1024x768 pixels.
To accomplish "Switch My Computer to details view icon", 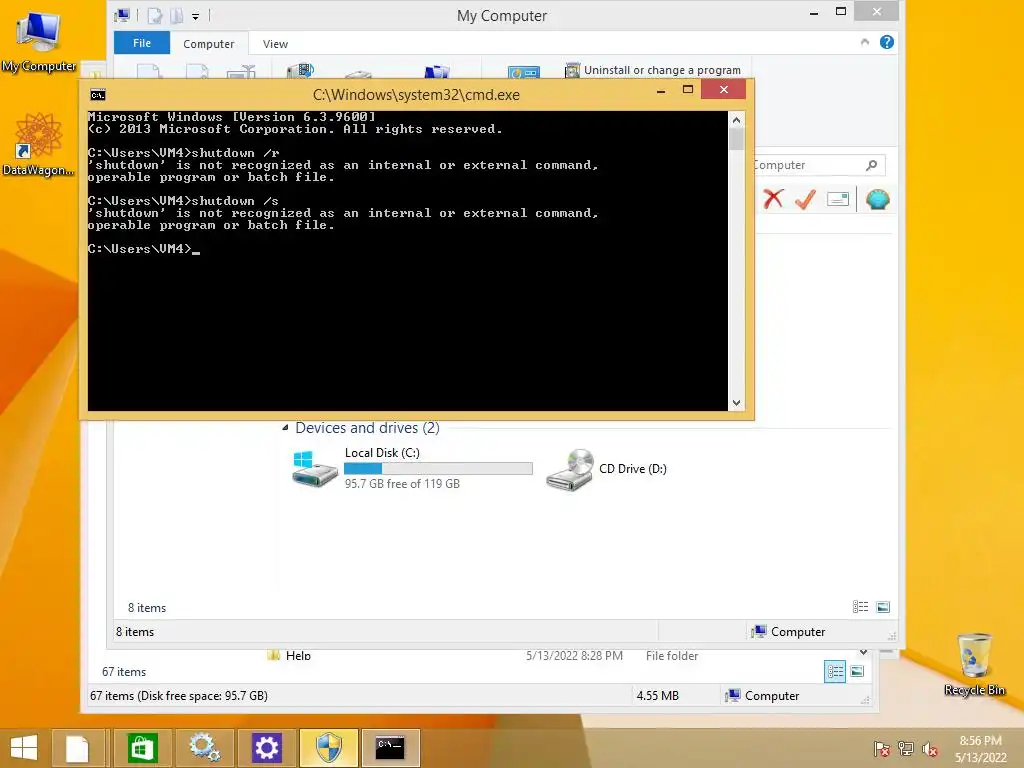I will point(861,607).
